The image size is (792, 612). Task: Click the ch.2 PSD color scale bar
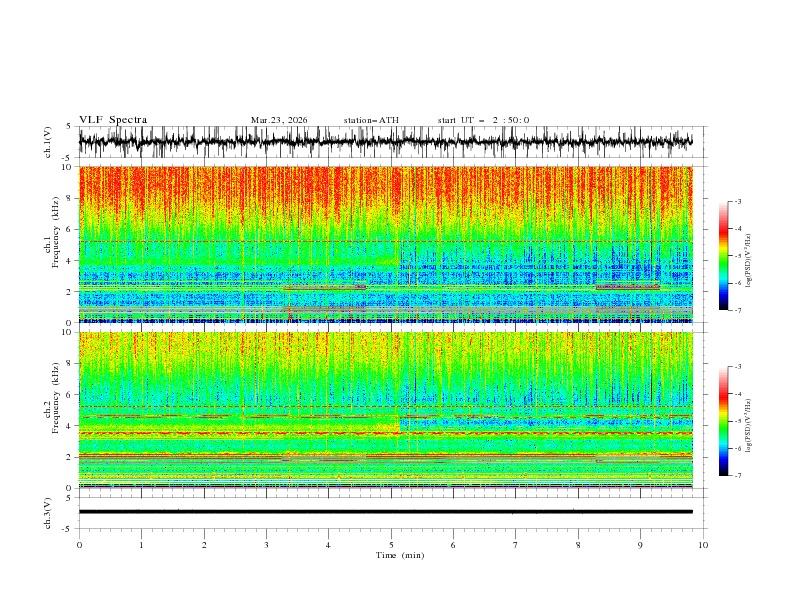pos(724,421)
